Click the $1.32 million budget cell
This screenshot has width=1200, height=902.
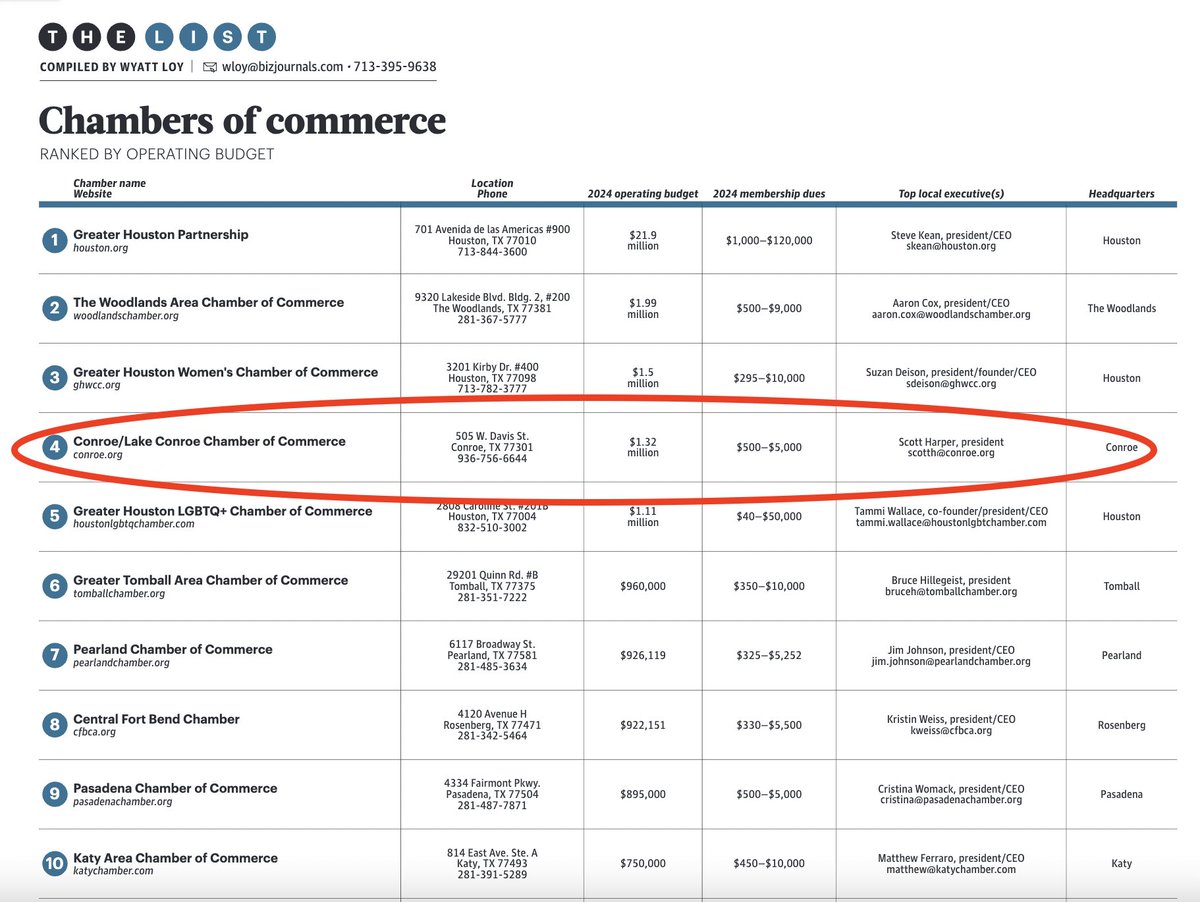[x=643, y=447]
